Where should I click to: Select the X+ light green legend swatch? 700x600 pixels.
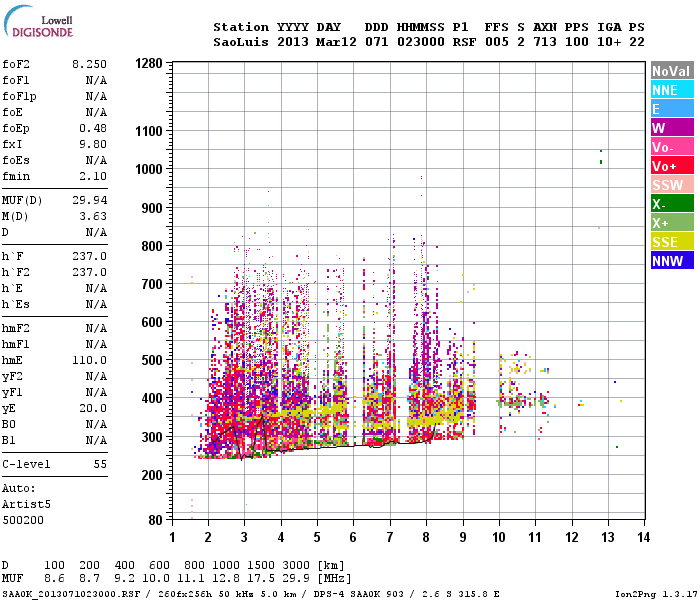tap(672, 223)
